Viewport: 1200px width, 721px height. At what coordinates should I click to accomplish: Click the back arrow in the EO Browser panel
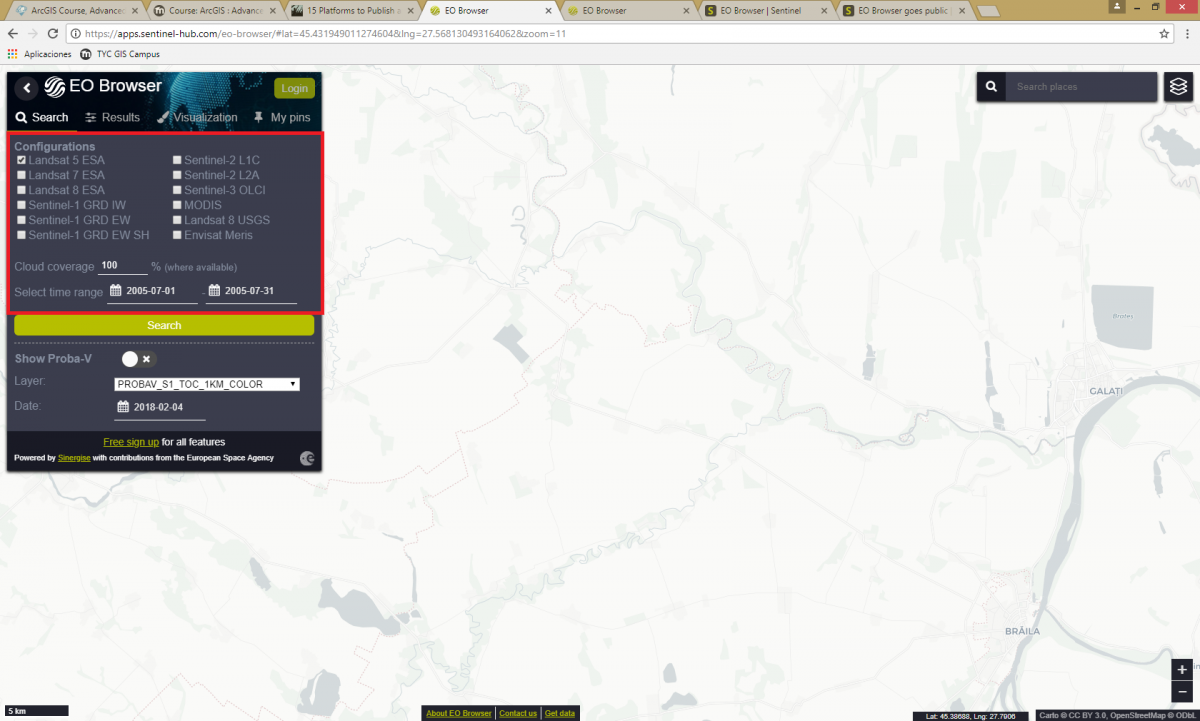pyautogui.click(x=26, y=87)
